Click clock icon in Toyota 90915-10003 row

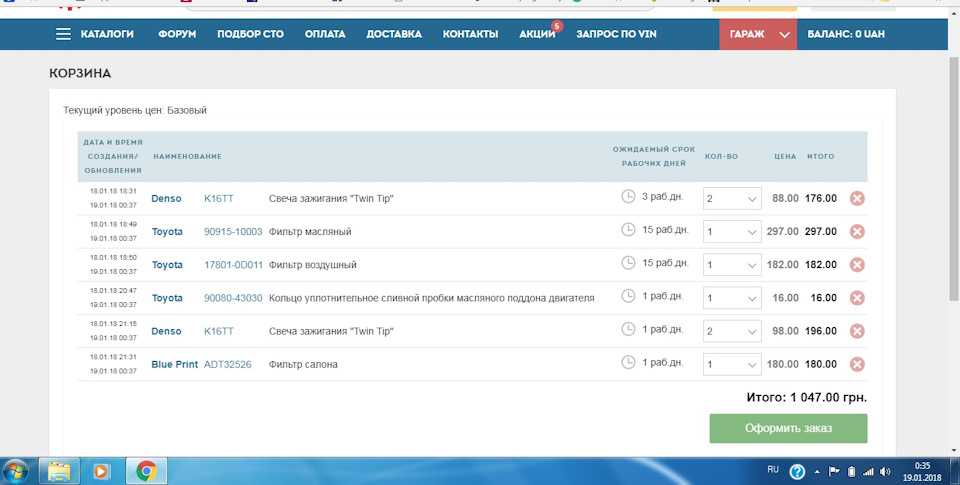[x=628, y=230]
